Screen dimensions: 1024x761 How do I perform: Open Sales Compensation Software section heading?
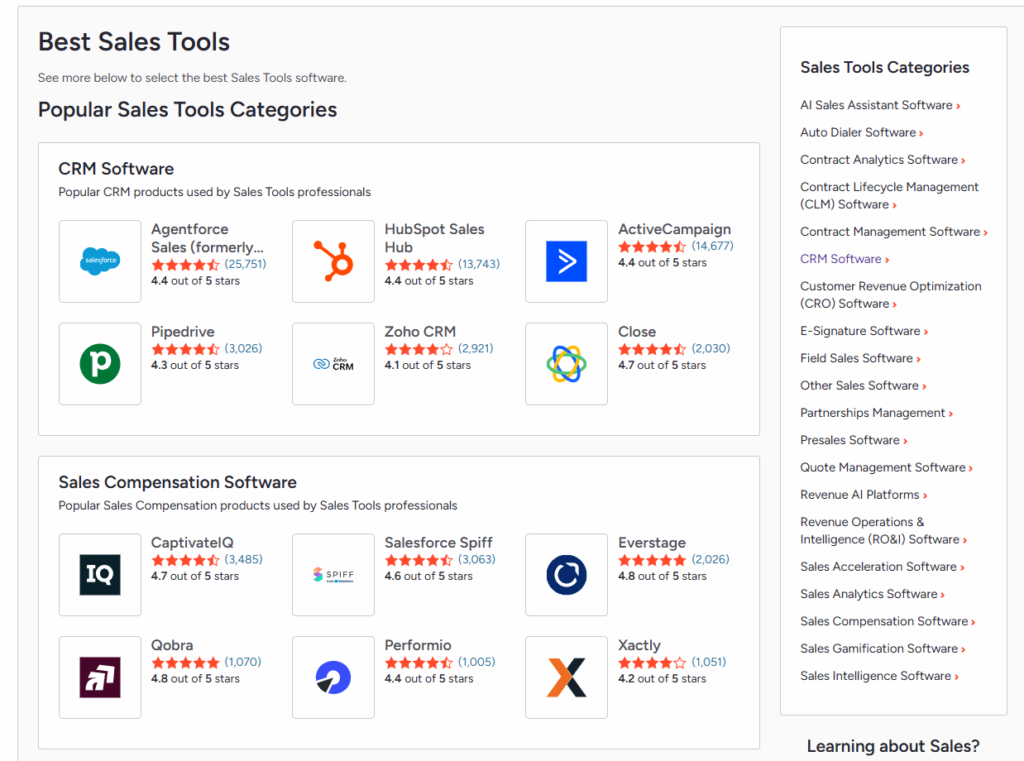(178, 483)
